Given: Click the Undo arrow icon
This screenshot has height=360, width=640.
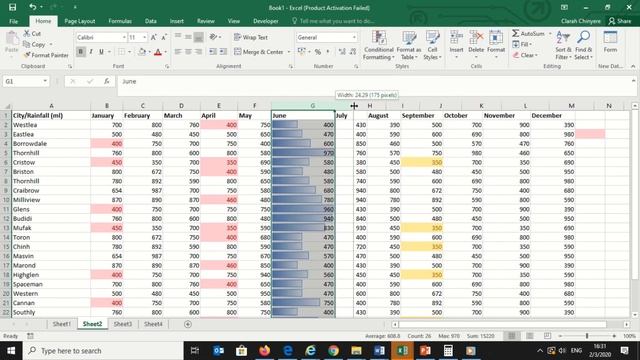Looking at the screenshot, I should click(32, 7).
